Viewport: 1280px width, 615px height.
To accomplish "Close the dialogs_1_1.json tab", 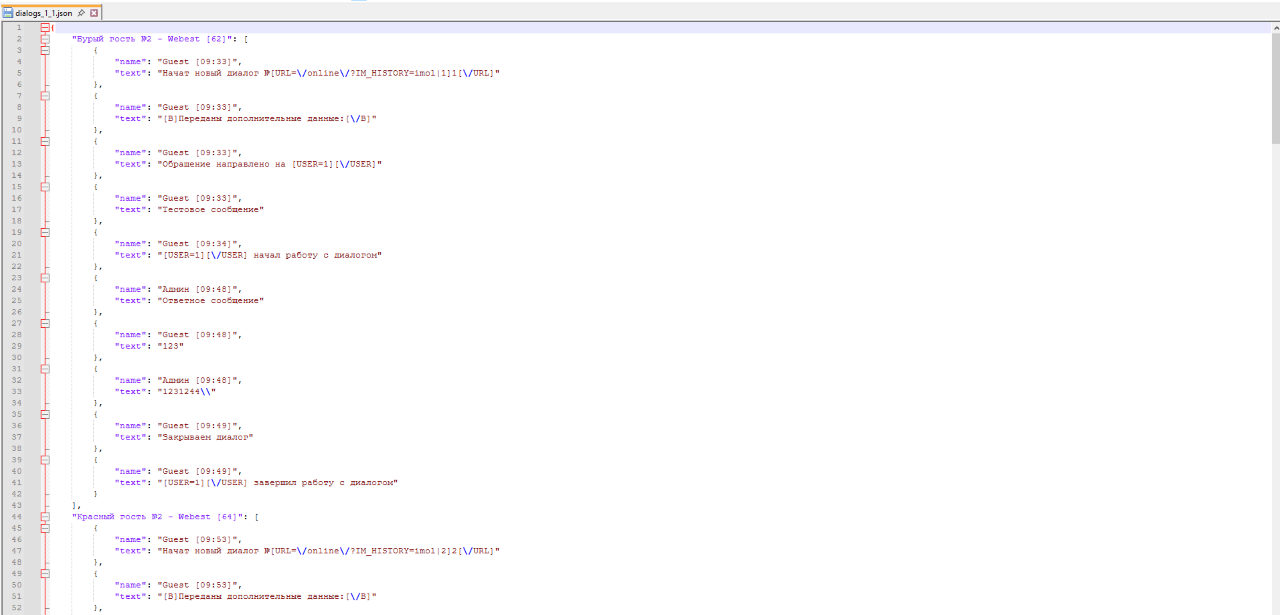I will [x=94, y=13].
